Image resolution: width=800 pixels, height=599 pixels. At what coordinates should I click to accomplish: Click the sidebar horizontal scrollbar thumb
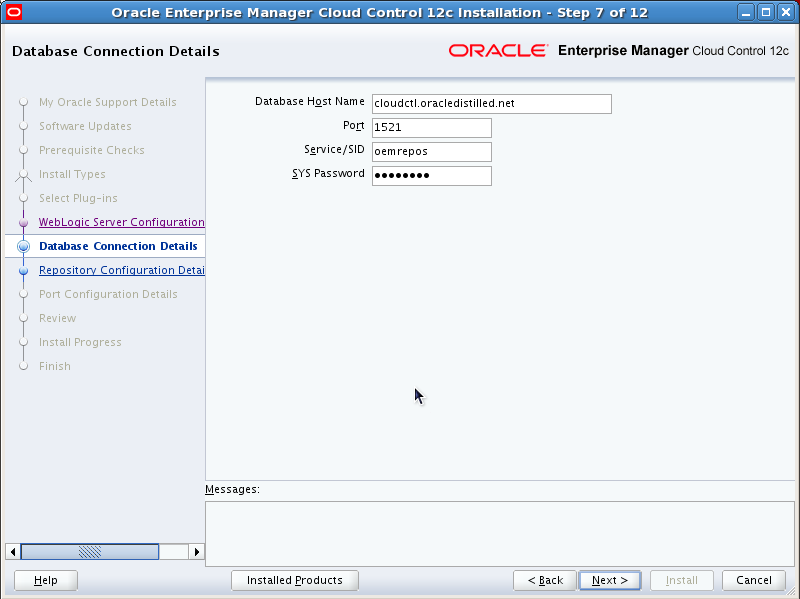tap(90, 552)
